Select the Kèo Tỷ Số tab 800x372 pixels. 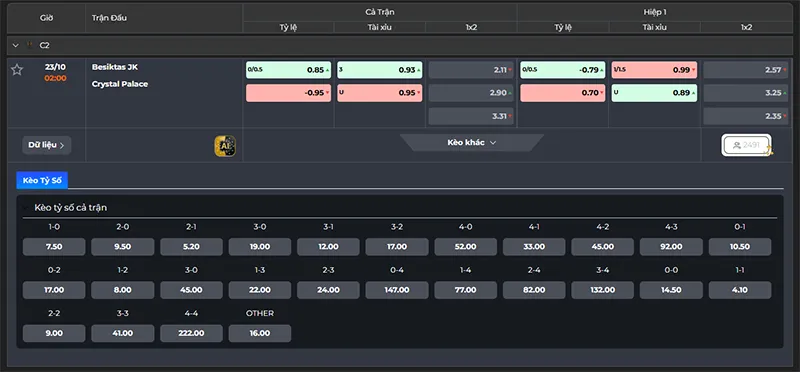(x=42, y=180)
